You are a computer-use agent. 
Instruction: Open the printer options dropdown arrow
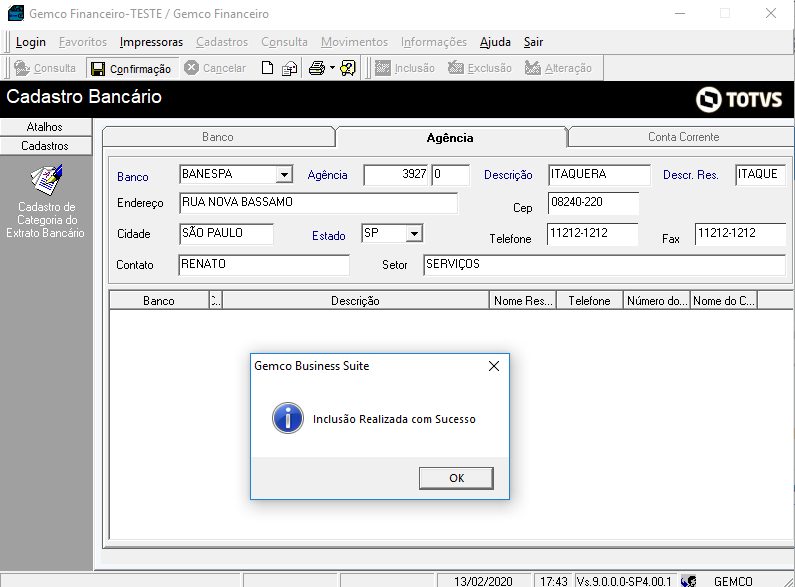point(332,67)
